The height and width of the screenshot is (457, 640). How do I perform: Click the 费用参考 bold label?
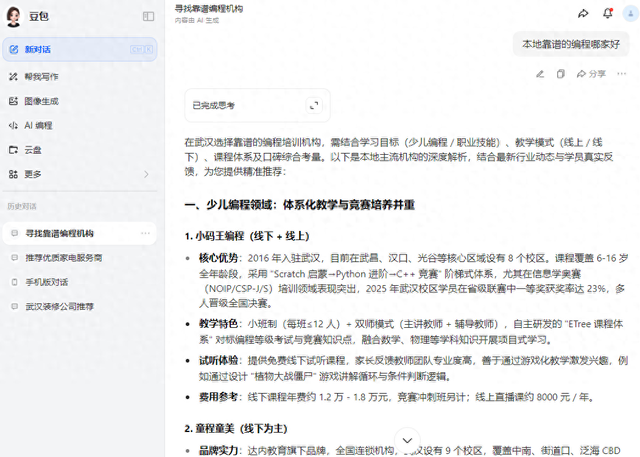click(x=218, y=397)
